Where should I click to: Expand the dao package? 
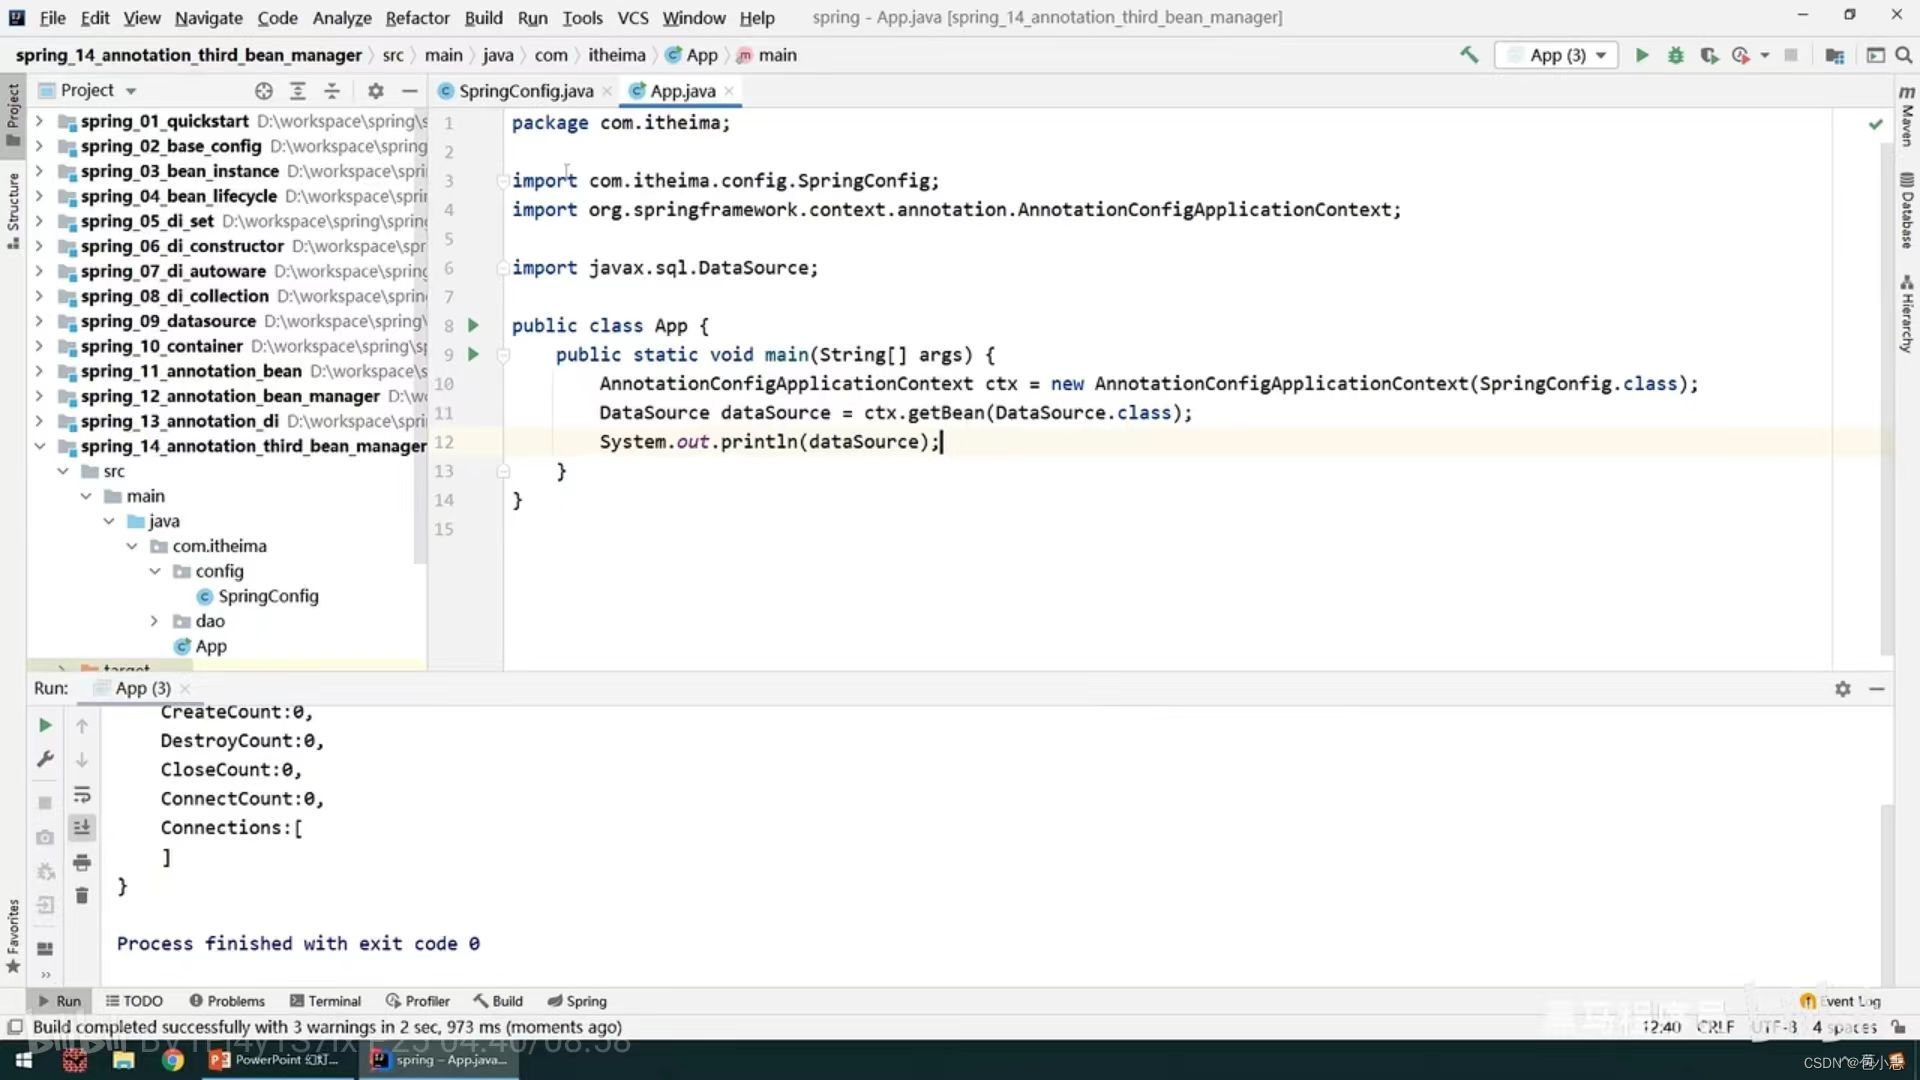(x=155, y=621)
